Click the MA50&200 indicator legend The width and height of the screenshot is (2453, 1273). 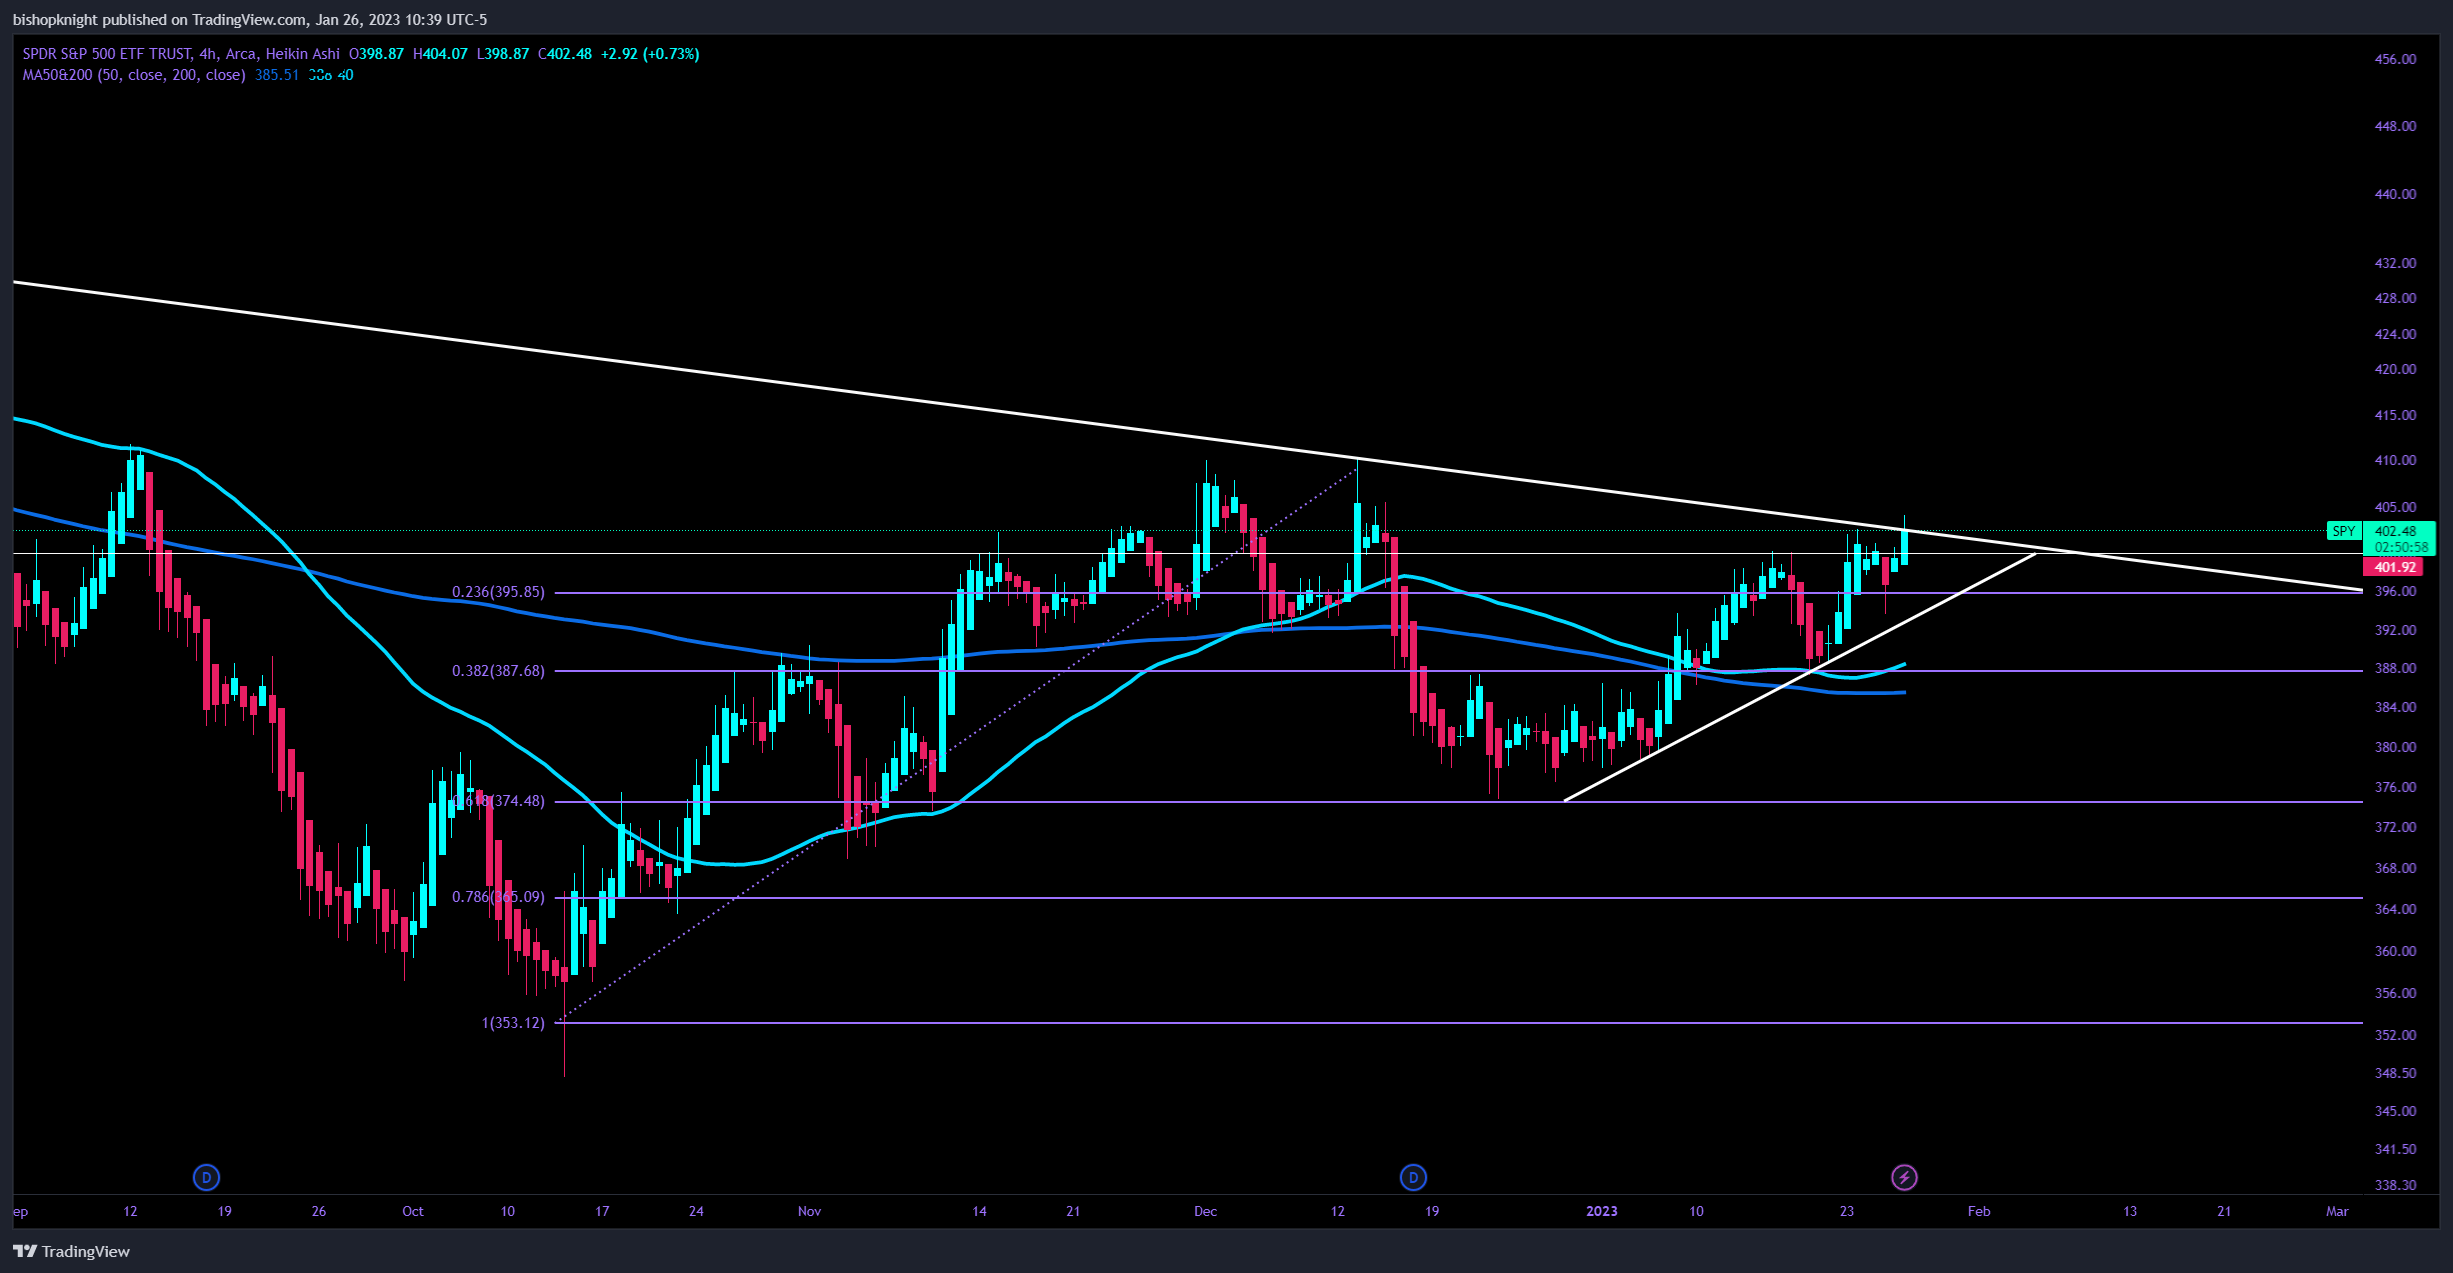coord(134,75)
